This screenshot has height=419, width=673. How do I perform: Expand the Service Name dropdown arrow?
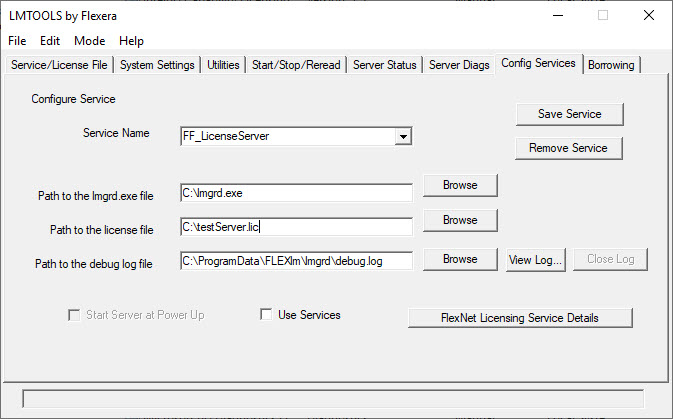coord(403,137)
